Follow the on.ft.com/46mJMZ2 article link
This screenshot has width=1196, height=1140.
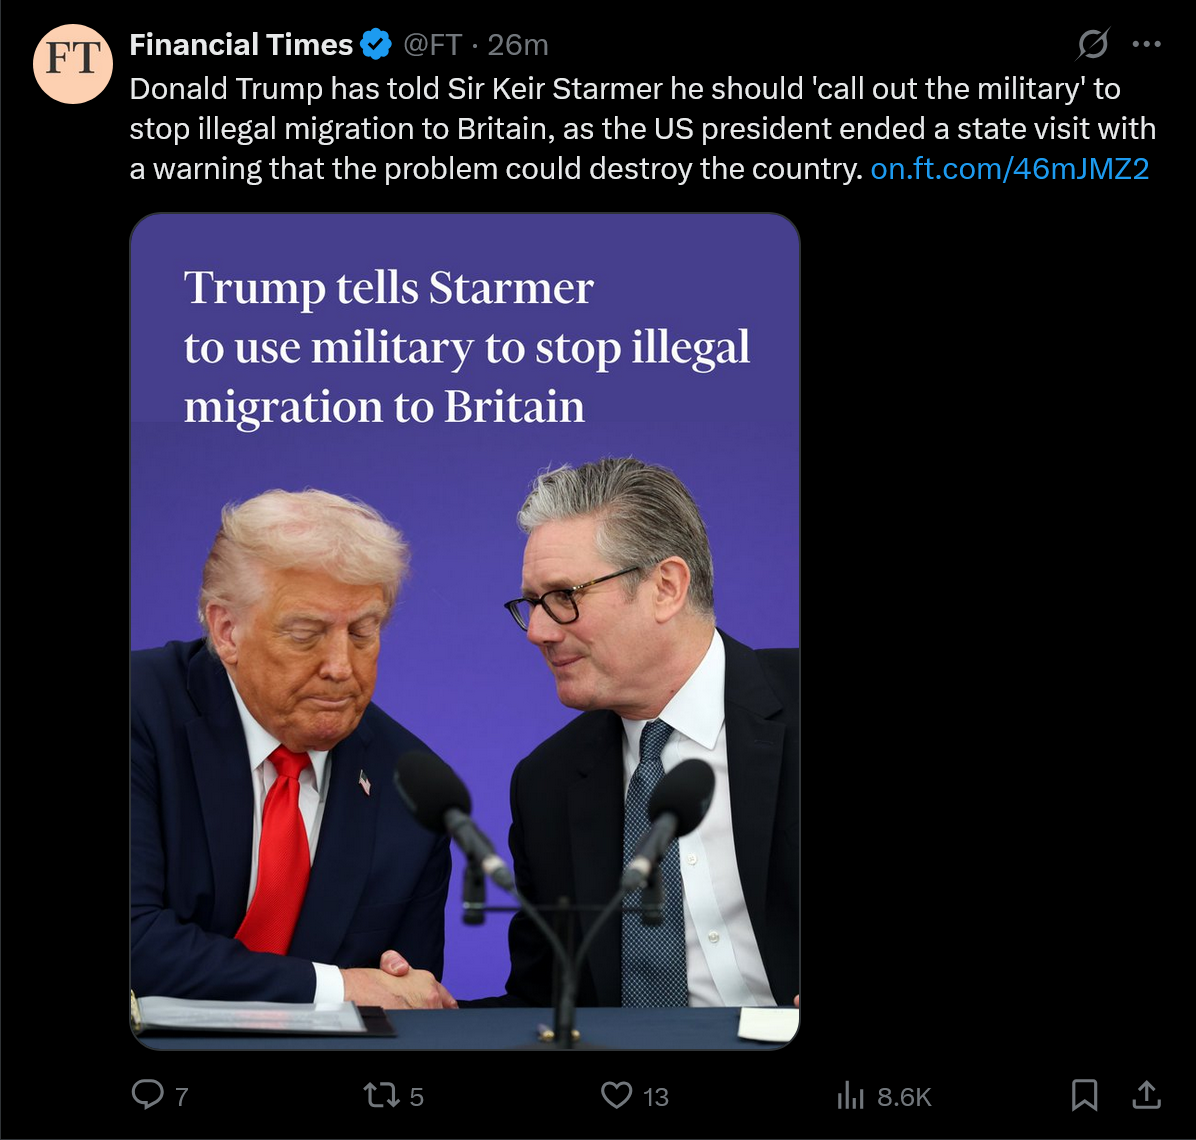coord(1009,169)
